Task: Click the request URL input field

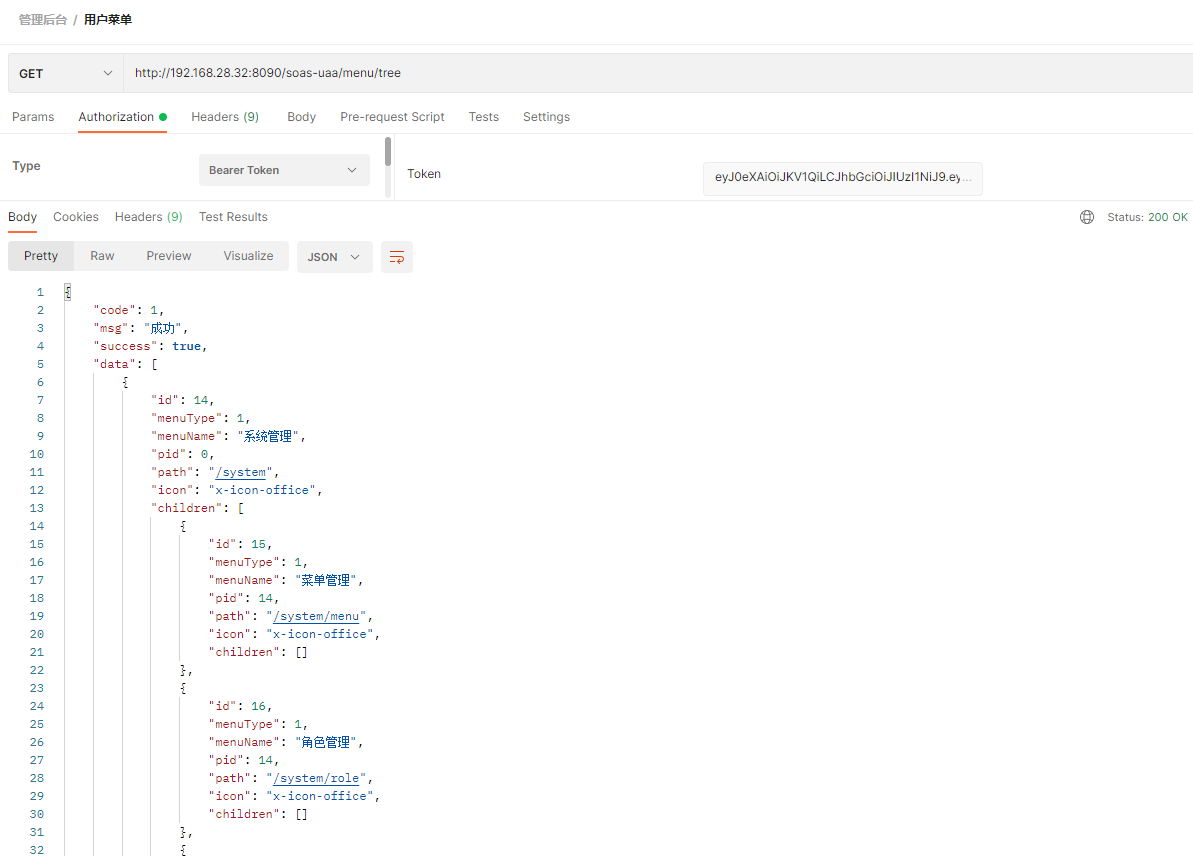Action: [x=650, y=73]
